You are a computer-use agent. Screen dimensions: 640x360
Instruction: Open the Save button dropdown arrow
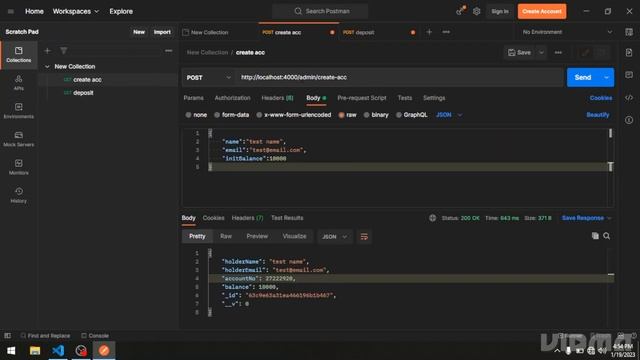pos(541,53)
